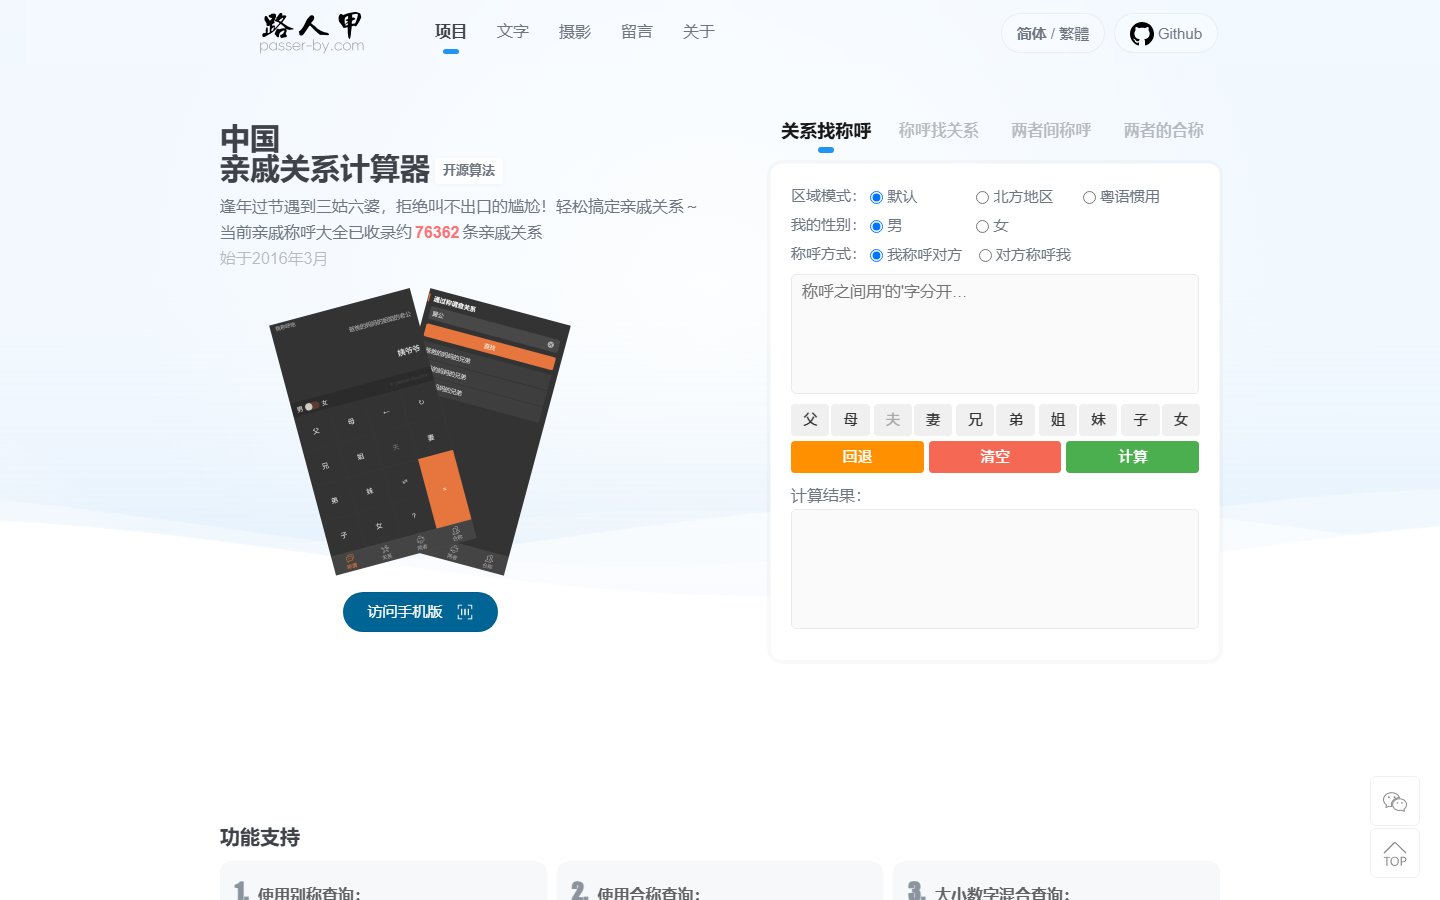This screenshot has width=1440, height=900.
Task: Click the 计算结果 output box
Action: [x=995, y=569]
